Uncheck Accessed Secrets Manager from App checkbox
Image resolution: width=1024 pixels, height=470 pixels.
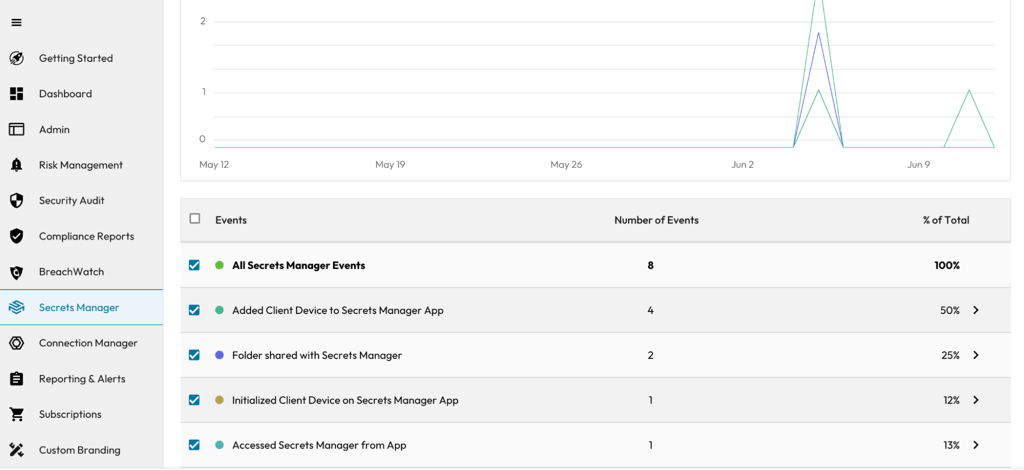pos(194,445)
